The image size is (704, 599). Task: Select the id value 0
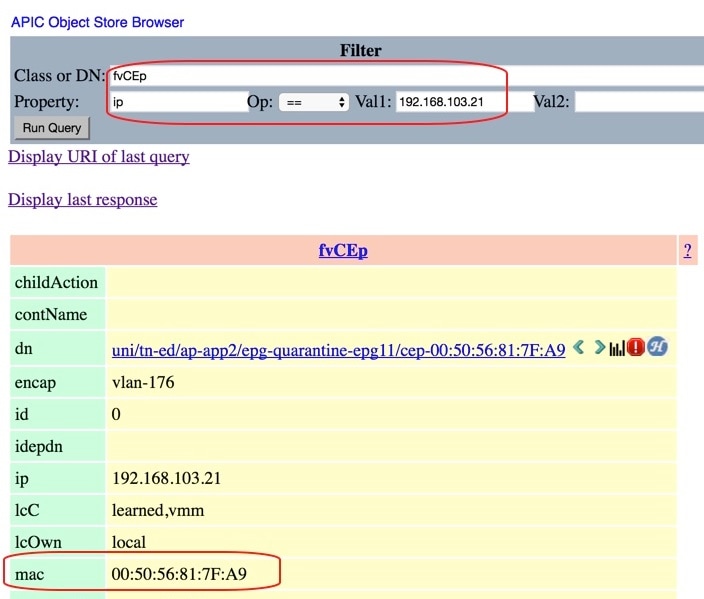(116, 414)
